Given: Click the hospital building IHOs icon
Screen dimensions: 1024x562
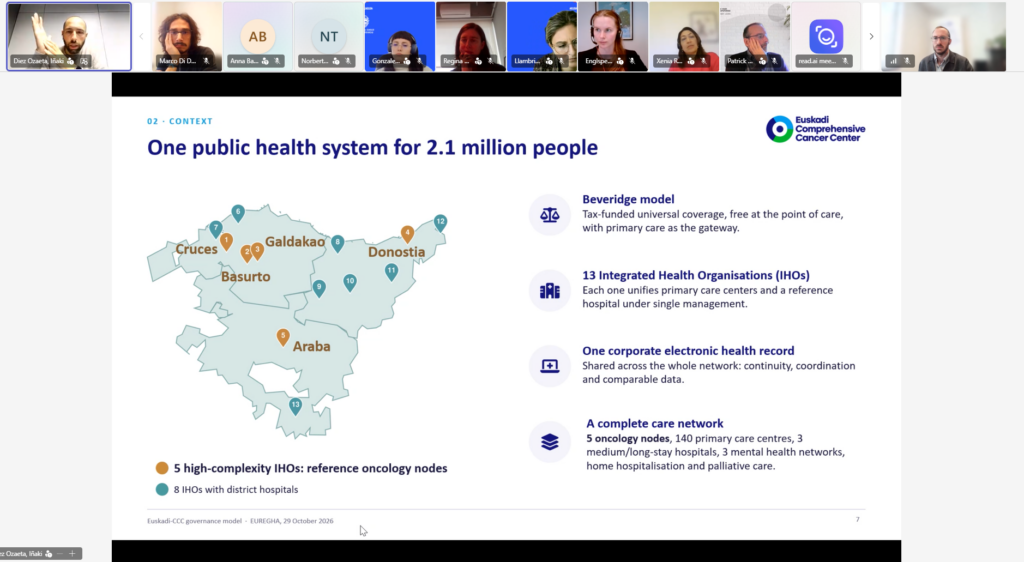Looking at the screenshot, I should (549, 290).
